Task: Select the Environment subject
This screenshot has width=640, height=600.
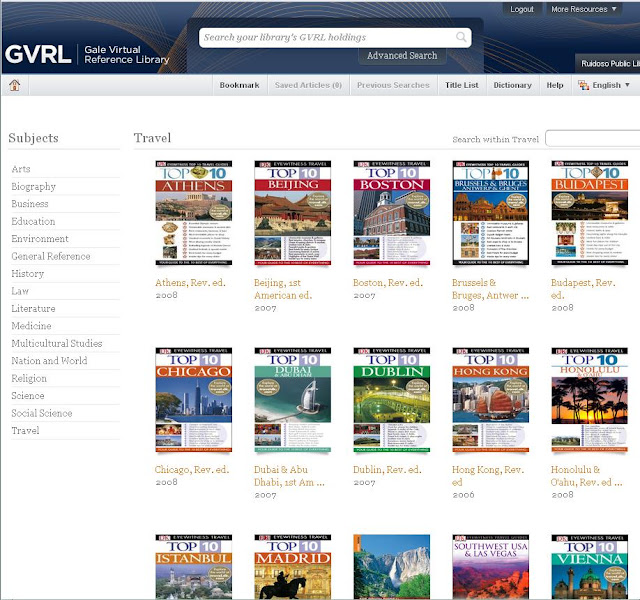Action: click(40, 239)
